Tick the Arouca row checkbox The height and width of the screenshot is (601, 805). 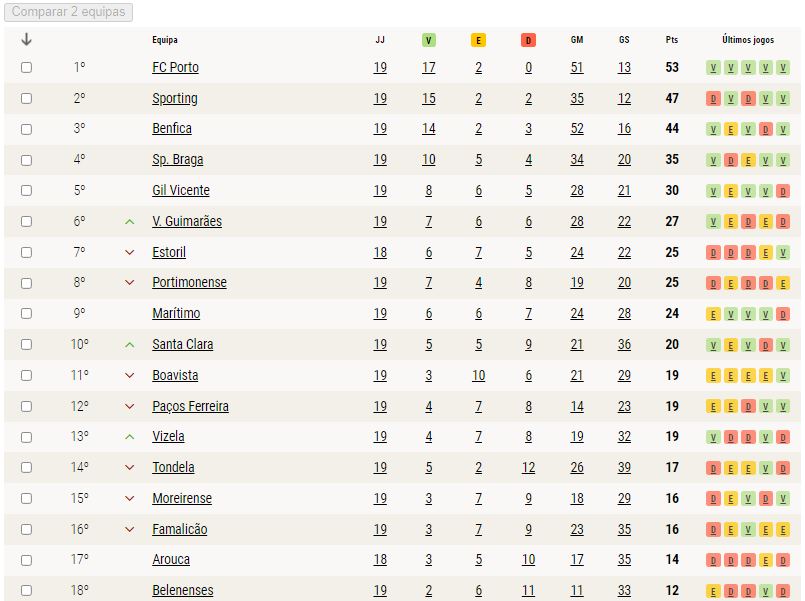click(x=27, y=560)
